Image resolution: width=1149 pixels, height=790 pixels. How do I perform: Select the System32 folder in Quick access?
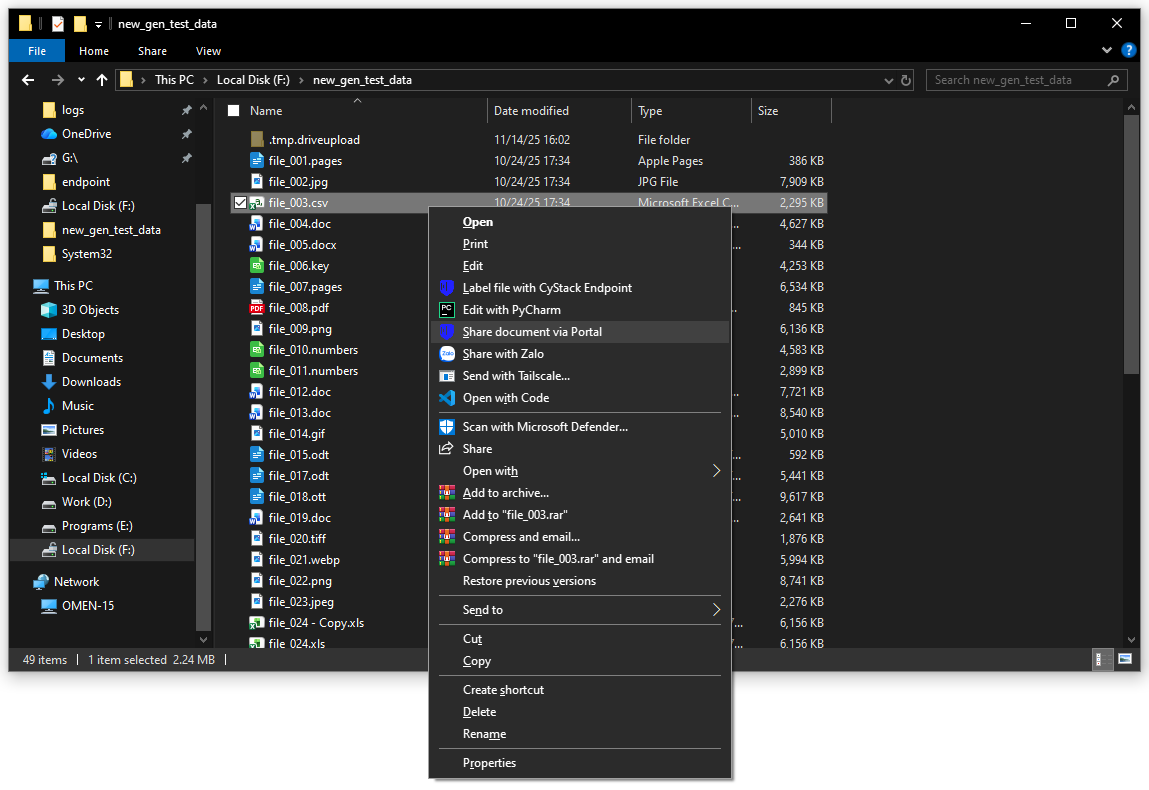(86, 254)
